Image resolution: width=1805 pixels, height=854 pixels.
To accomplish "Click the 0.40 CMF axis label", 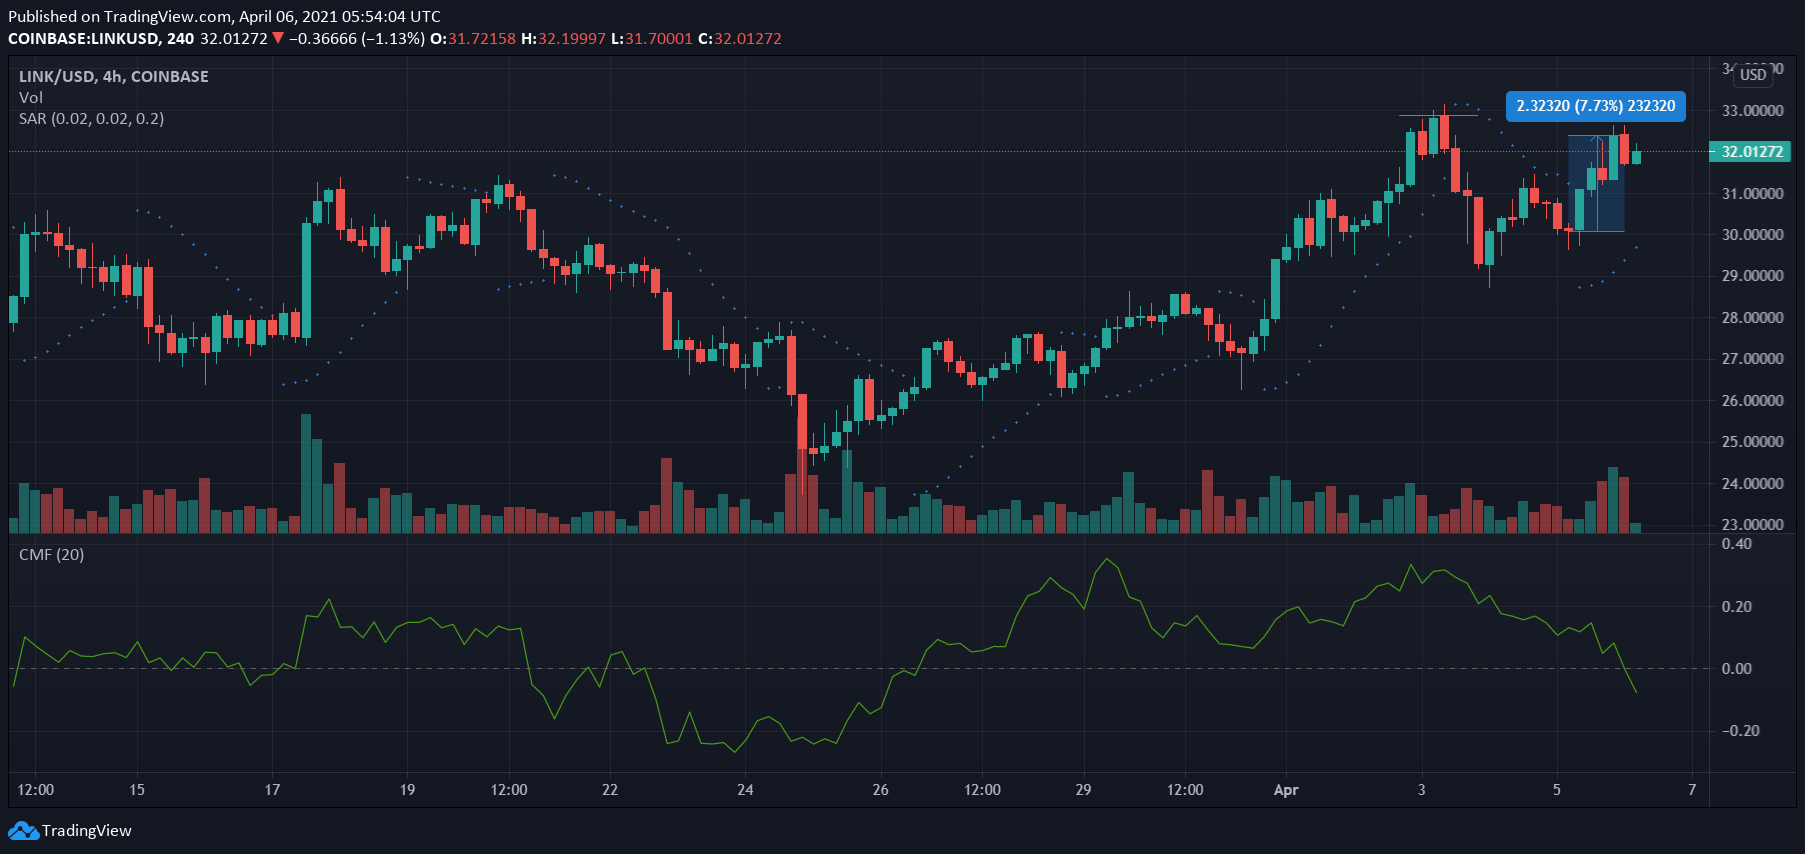I will click(1736, 545).
